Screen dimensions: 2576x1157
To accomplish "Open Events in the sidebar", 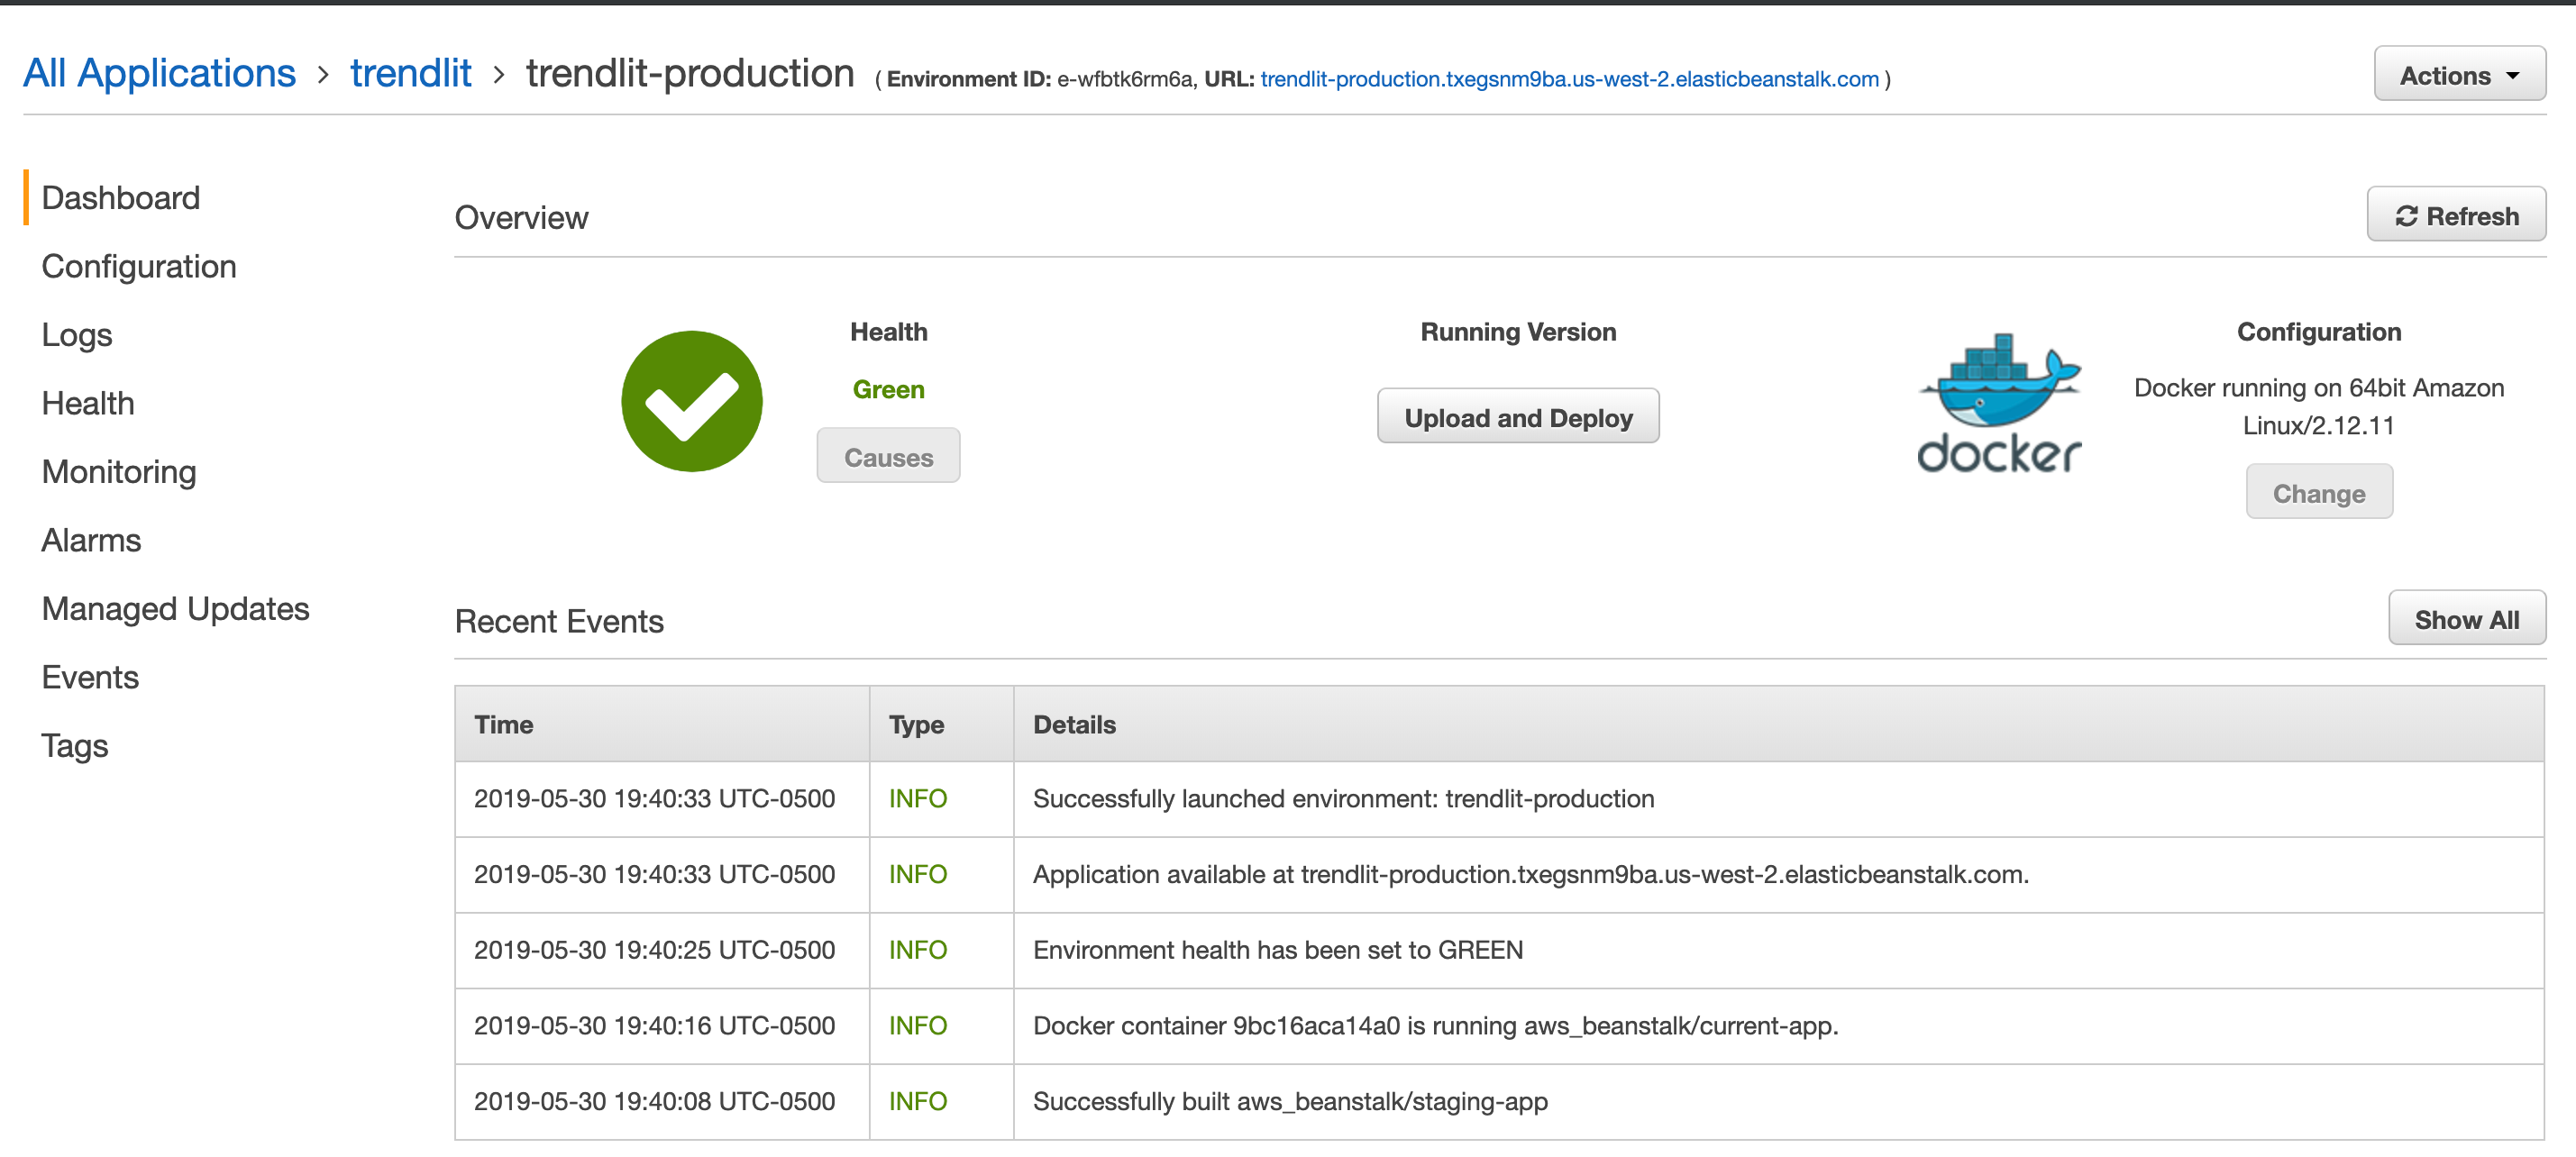I will pos(90,677).
